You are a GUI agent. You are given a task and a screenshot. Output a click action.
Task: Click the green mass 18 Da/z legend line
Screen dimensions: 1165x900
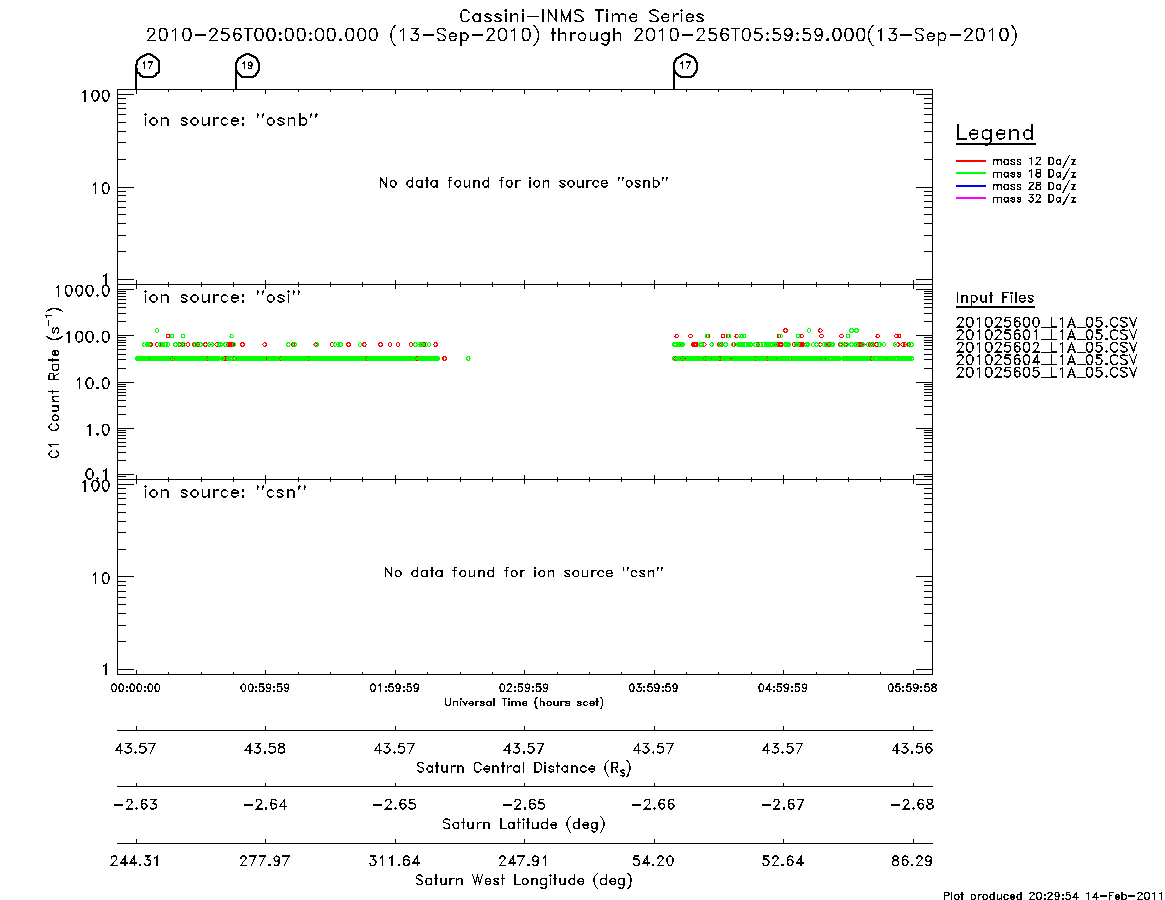pyautogui.click(x=970, y=174)
